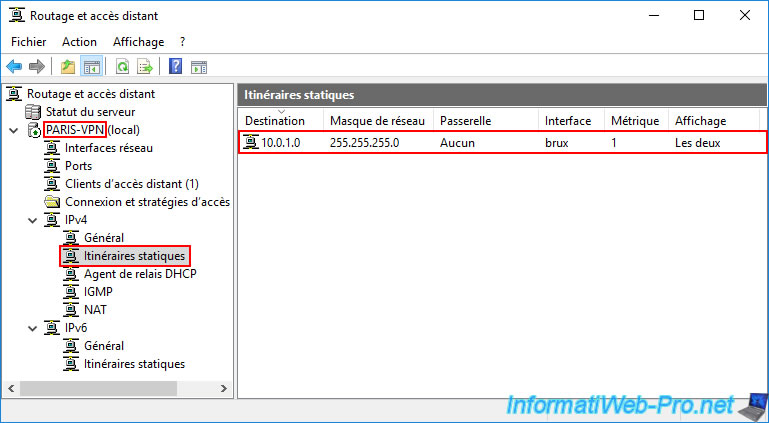
Task: Click the Export list toolbar icon
Action: 145,67
